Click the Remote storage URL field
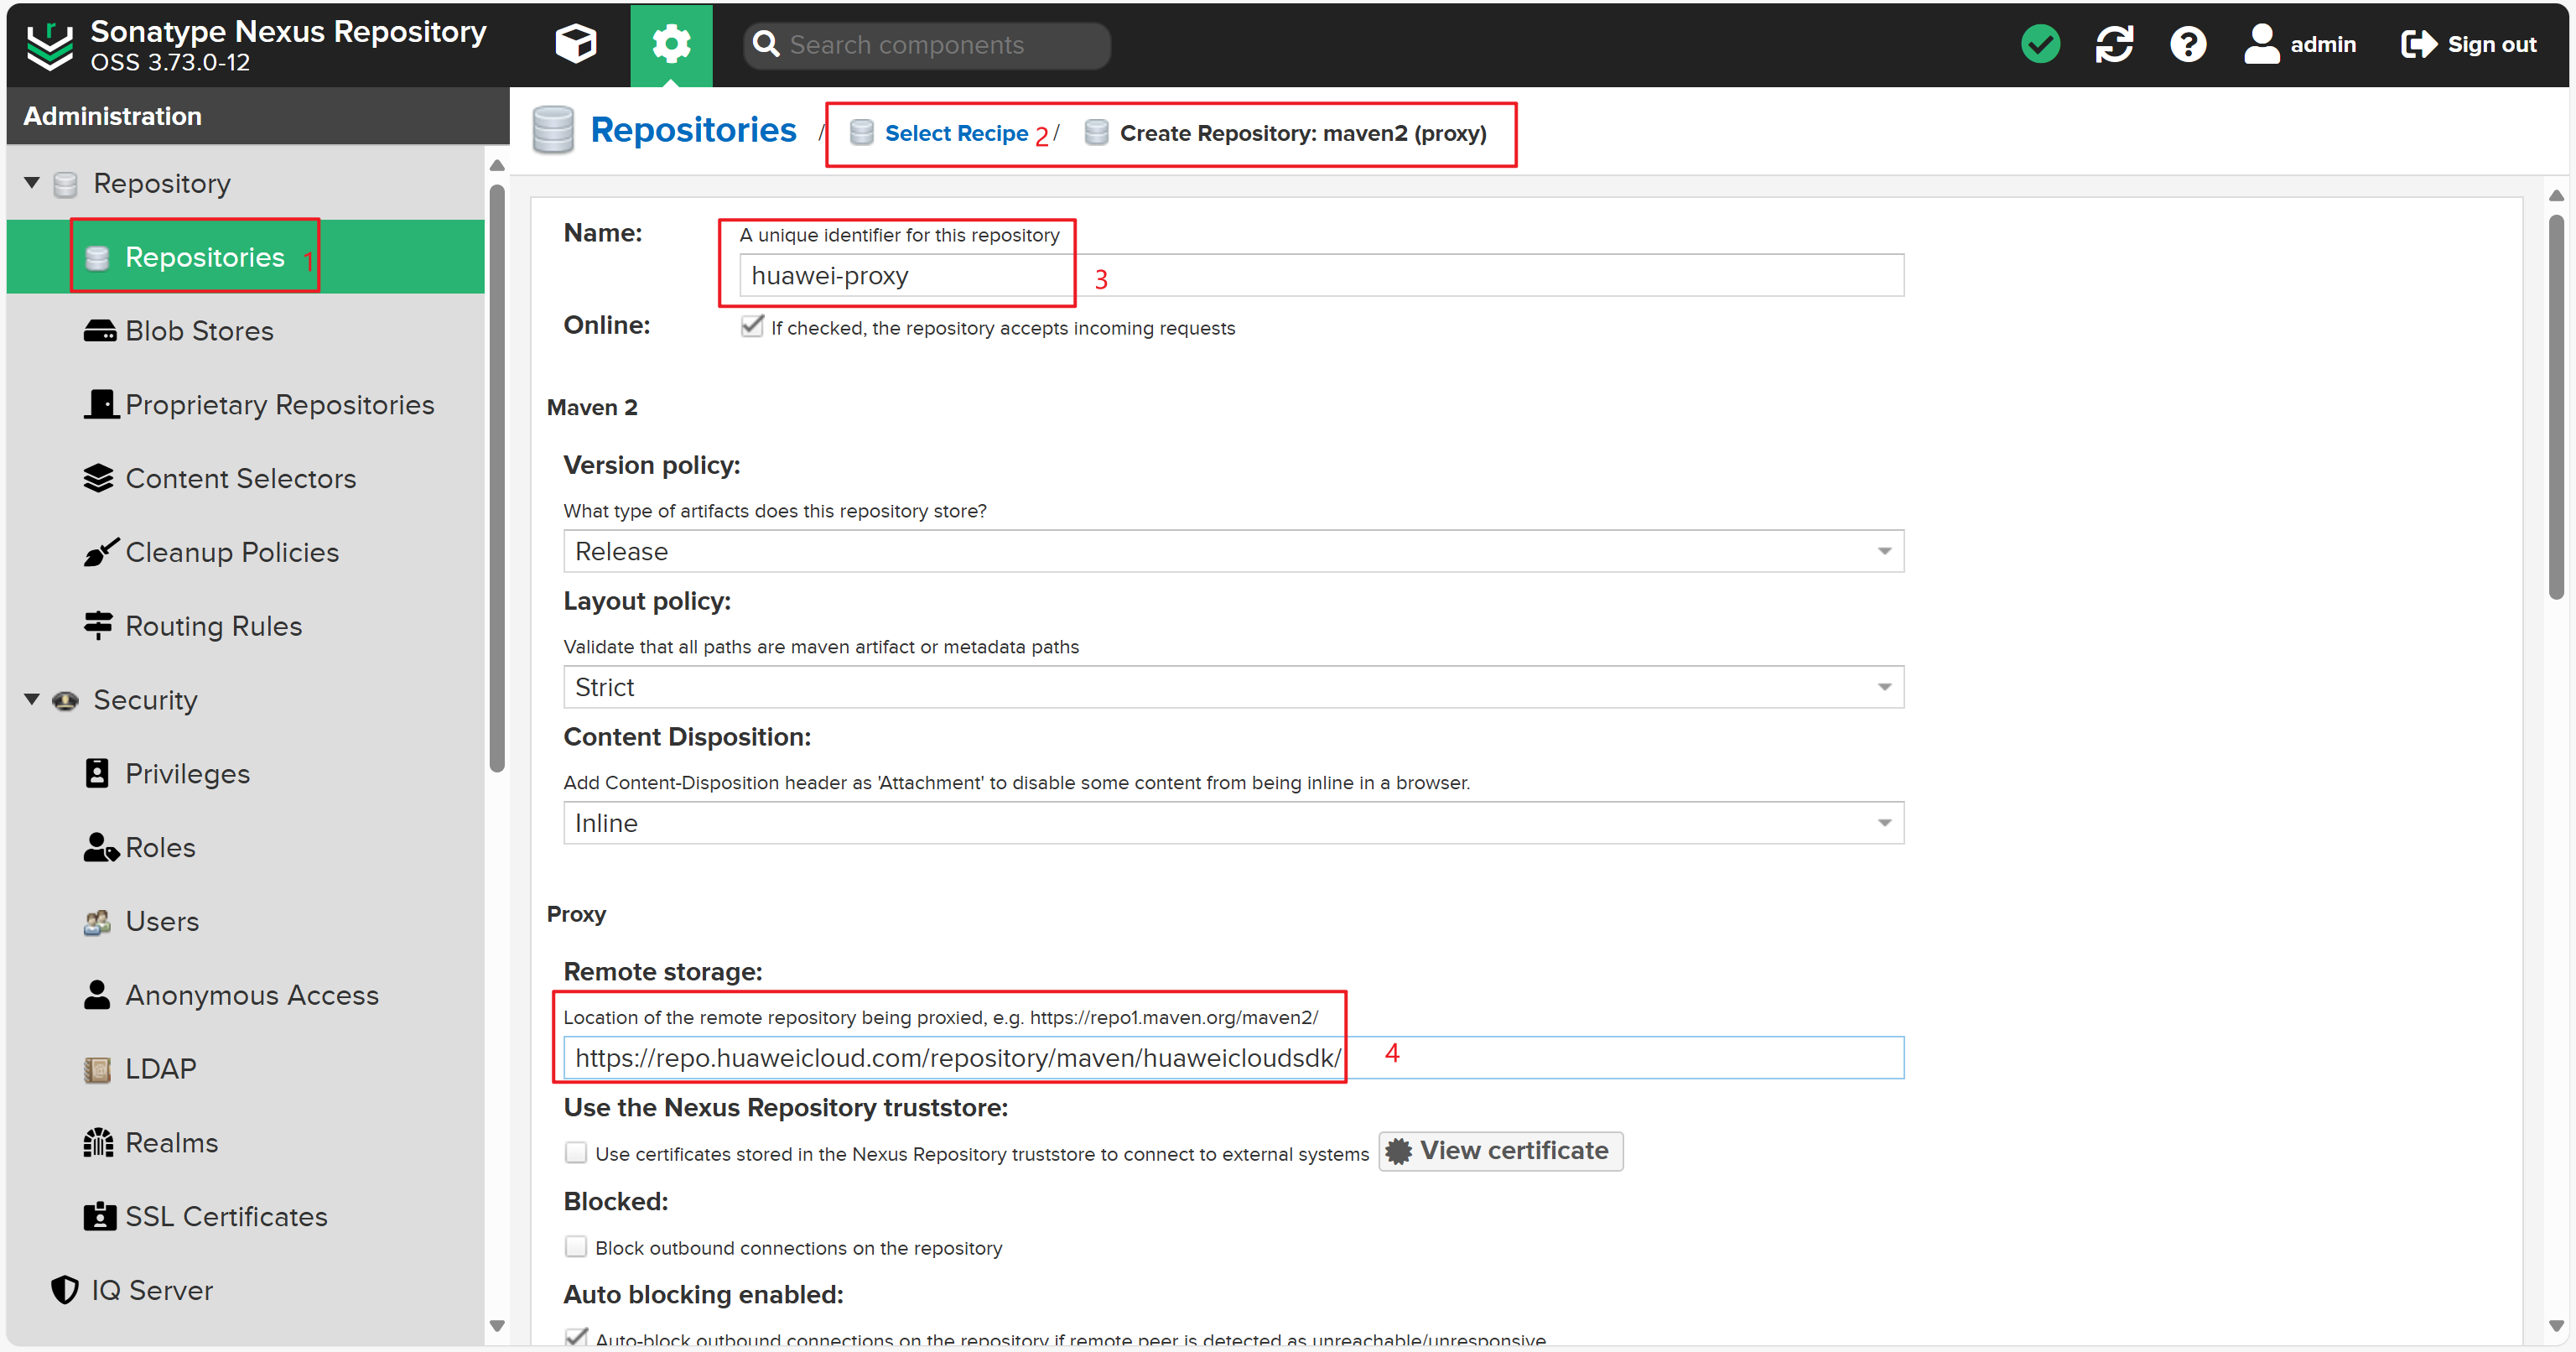The image size is (2576, 1352). pos(1233,1058)
